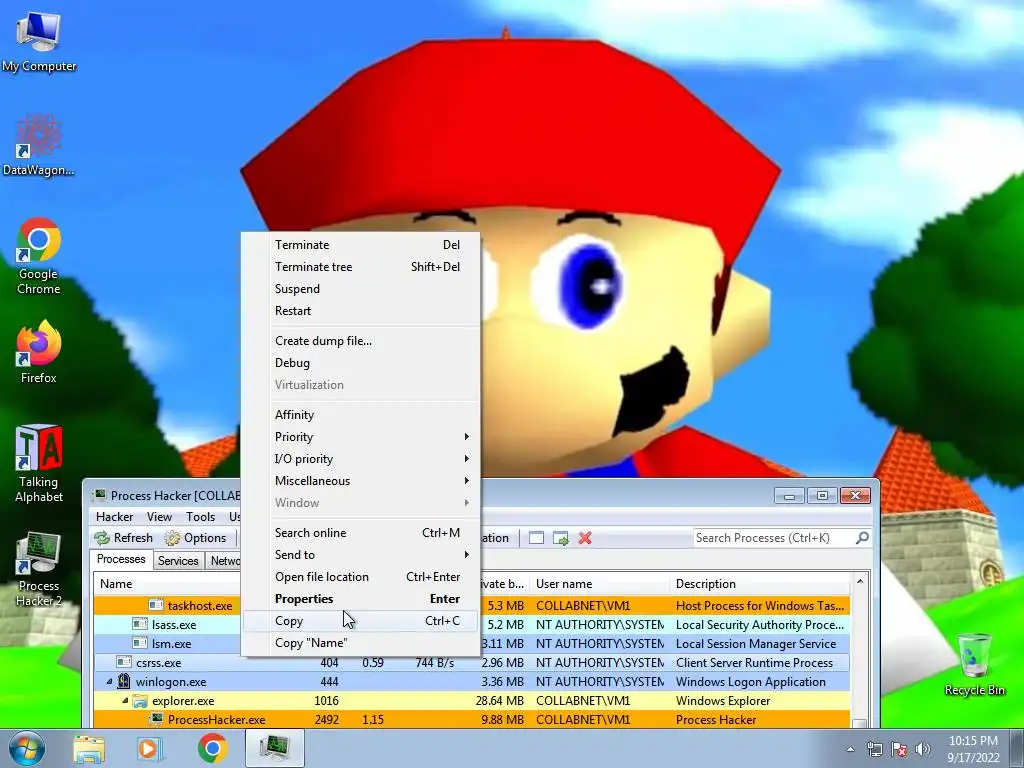Choose Copy "Name" menu entry
The height and width of the screenshot is (768, 1024).
coord(360,643)
